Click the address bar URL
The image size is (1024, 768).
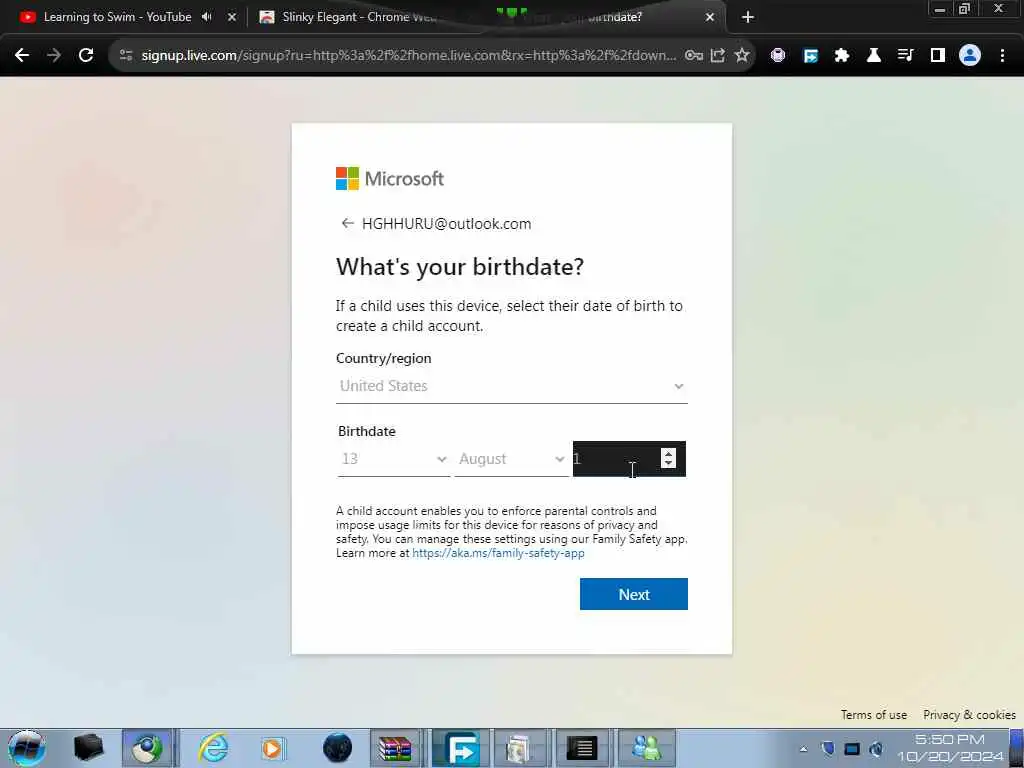coord(409,56)
